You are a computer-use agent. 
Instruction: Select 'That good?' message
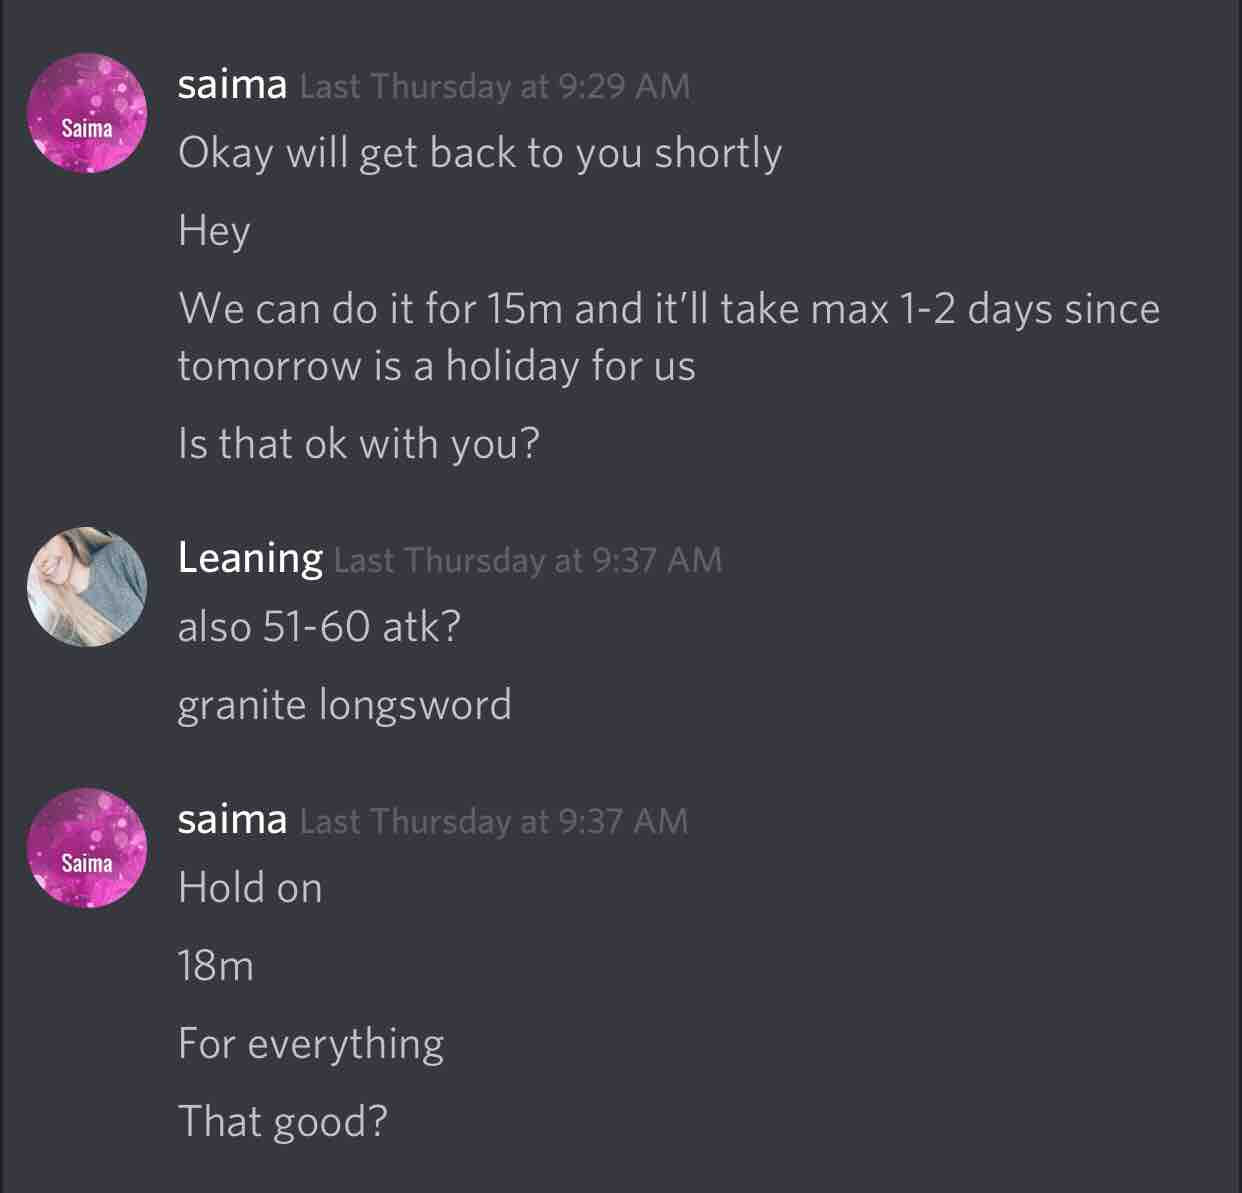(x=282, y=1122)
